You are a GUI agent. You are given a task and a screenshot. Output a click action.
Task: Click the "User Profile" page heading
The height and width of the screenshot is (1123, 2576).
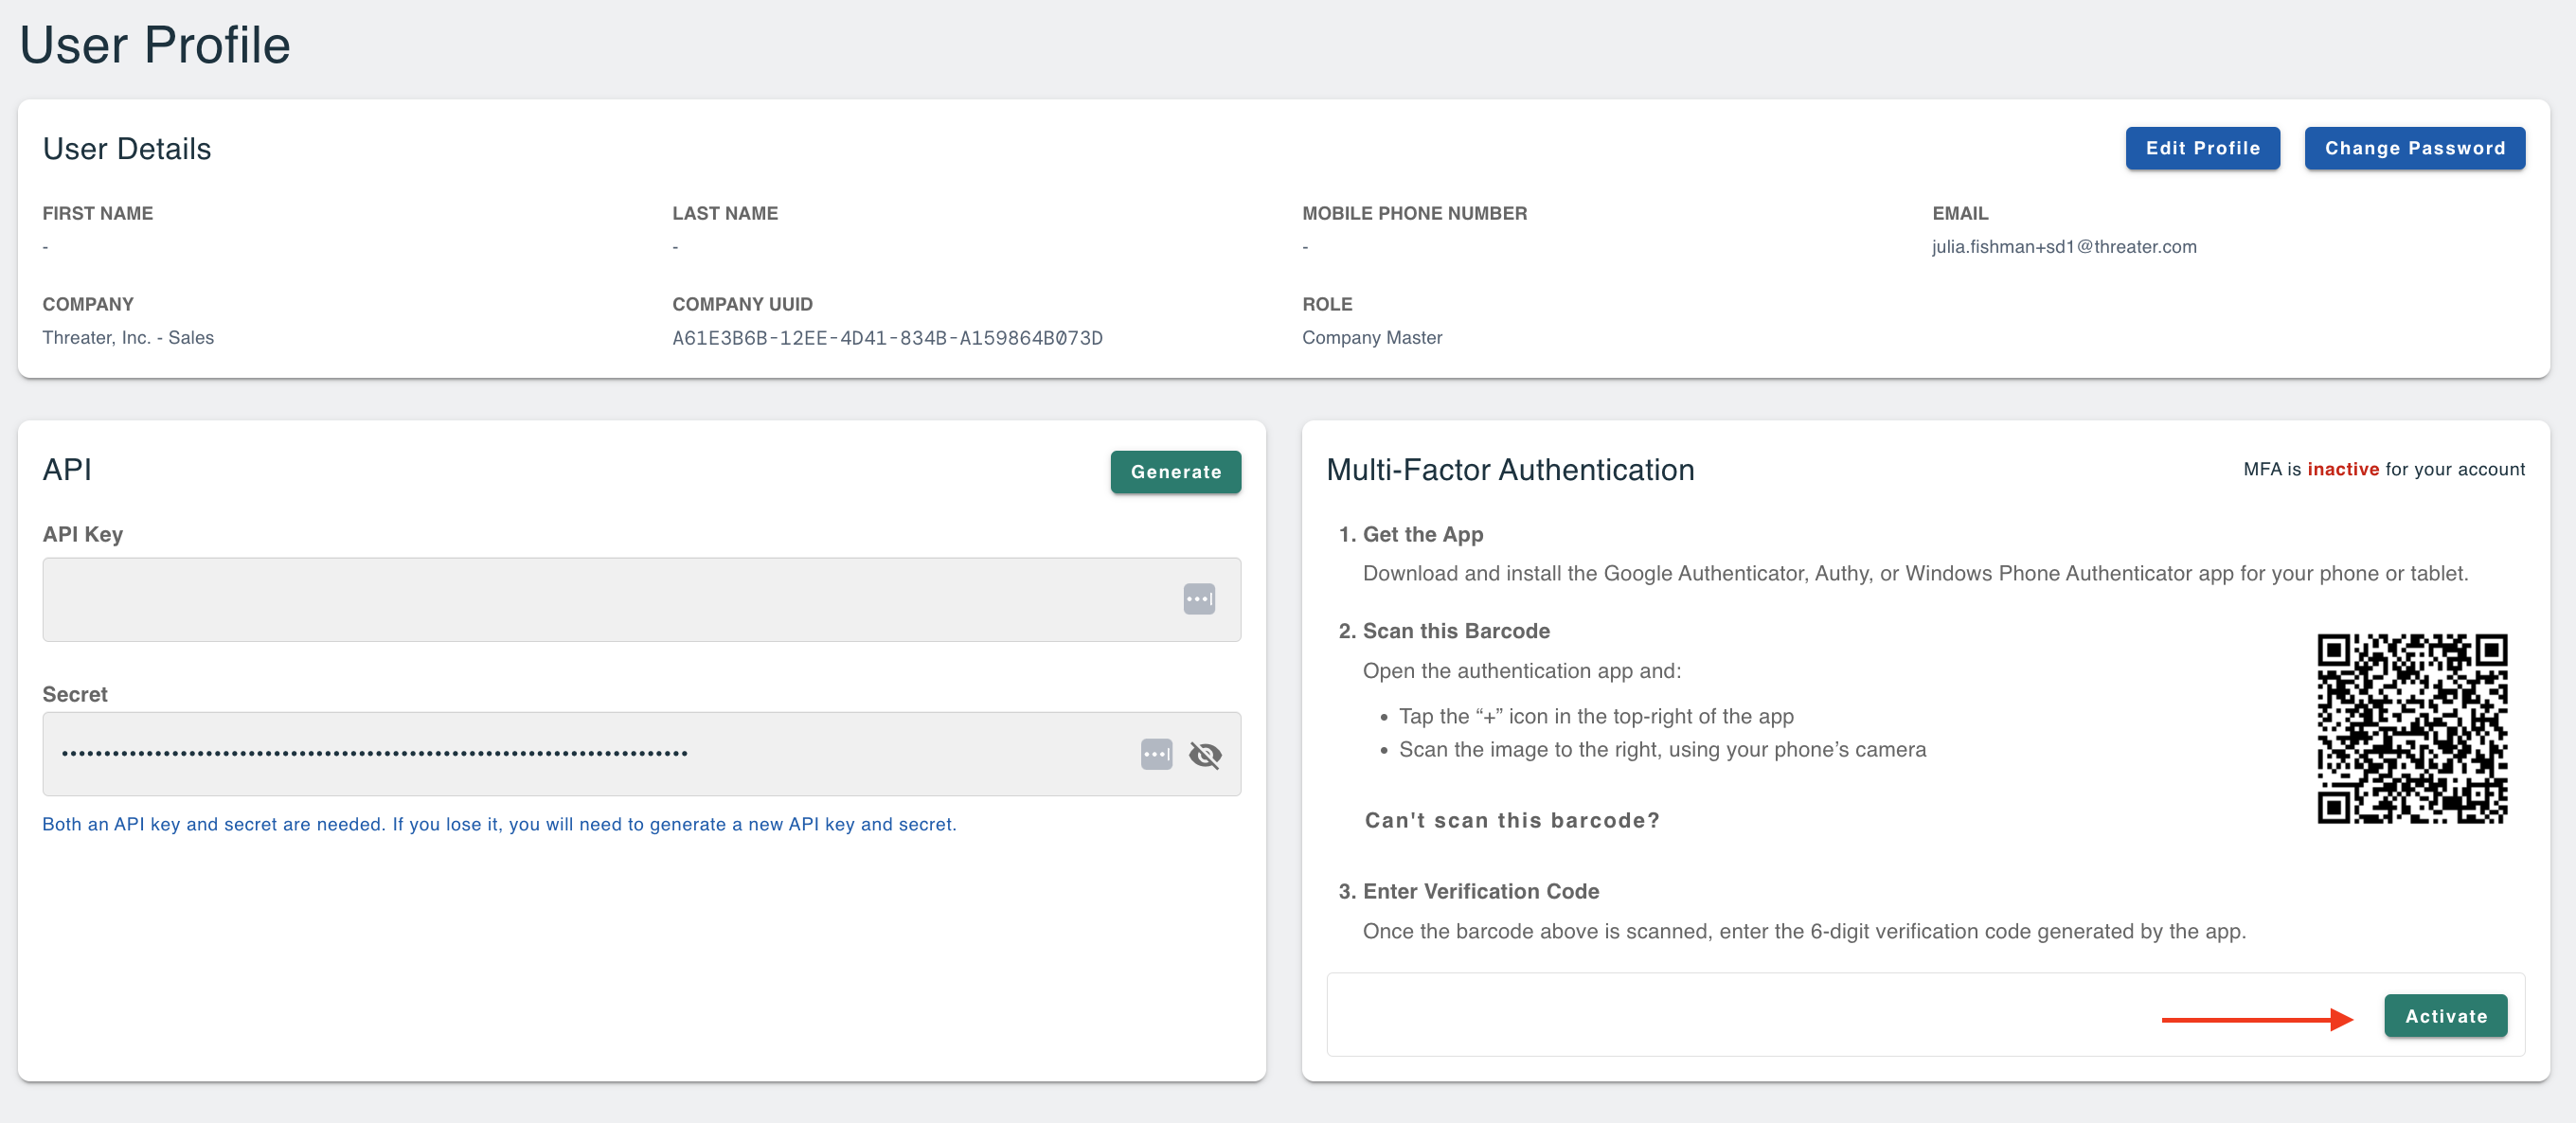click(155, 45)
